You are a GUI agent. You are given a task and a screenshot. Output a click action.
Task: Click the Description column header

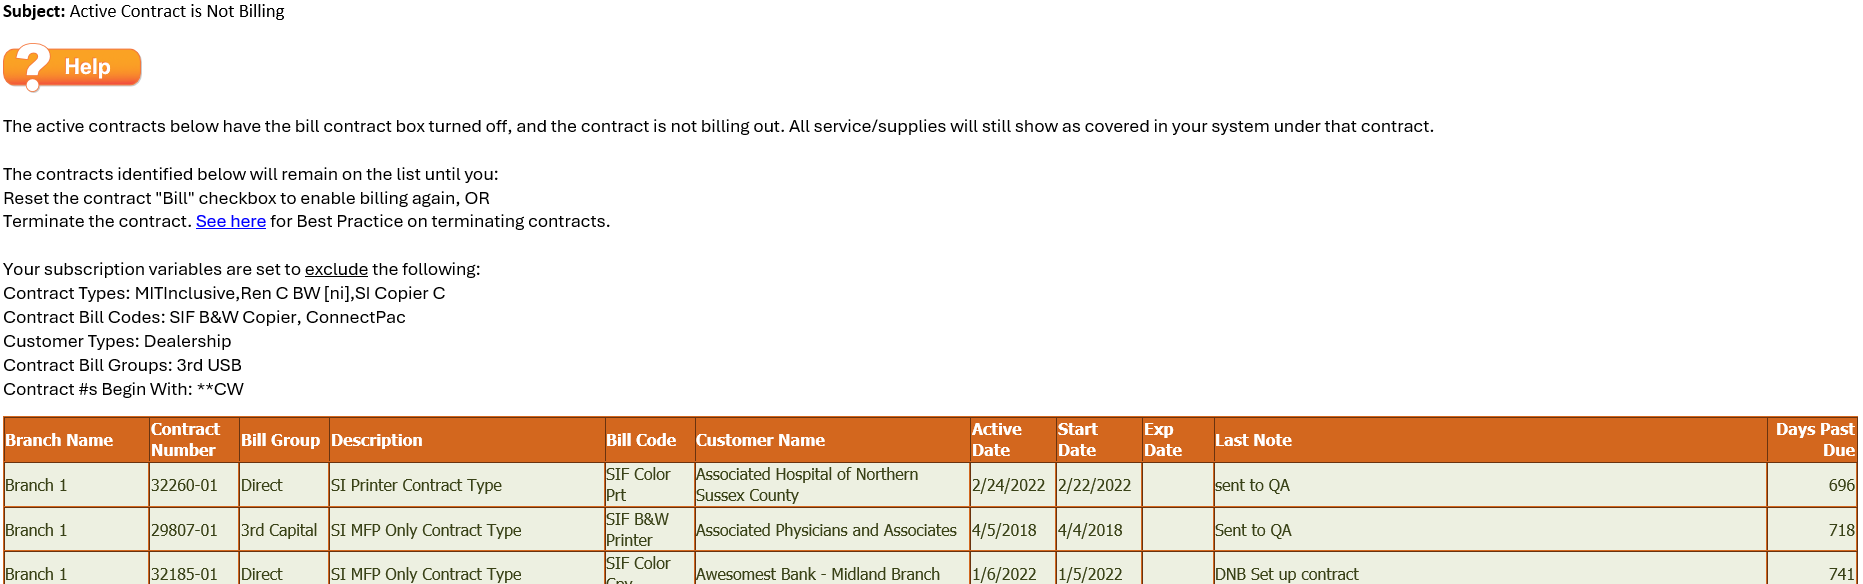[x=467, y=440]
